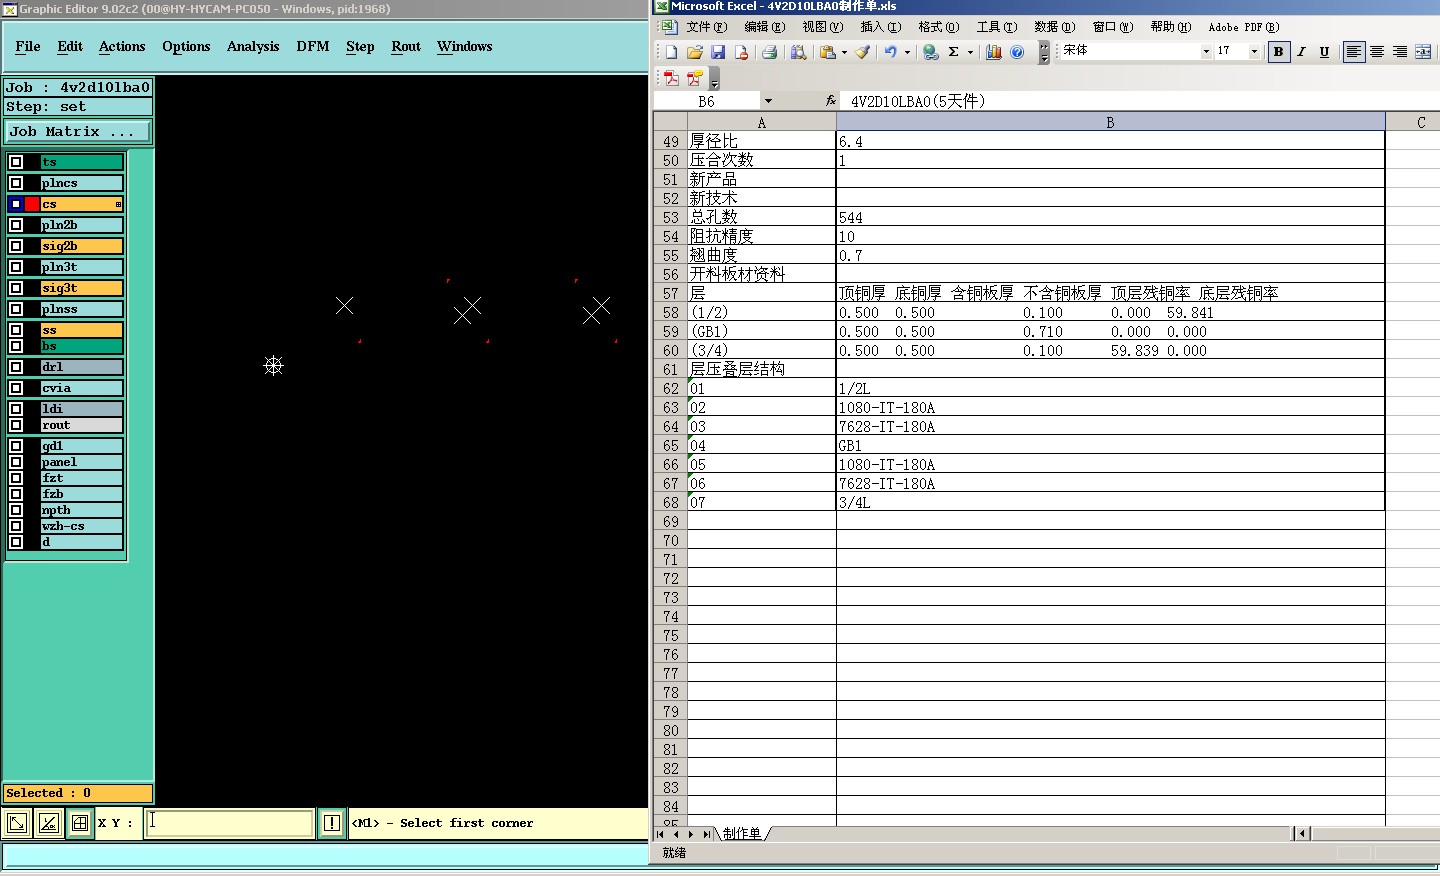Open Excel 数据(D) menu

tap(1054, 27)
